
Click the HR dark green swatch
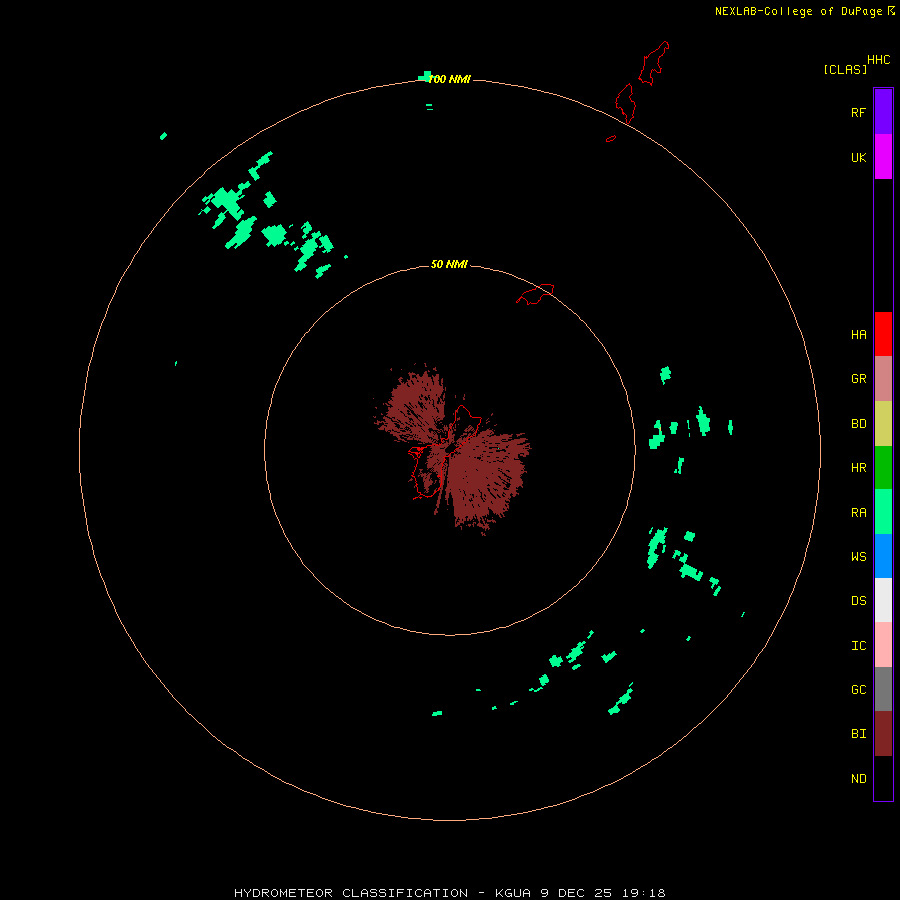click(883, 468)
